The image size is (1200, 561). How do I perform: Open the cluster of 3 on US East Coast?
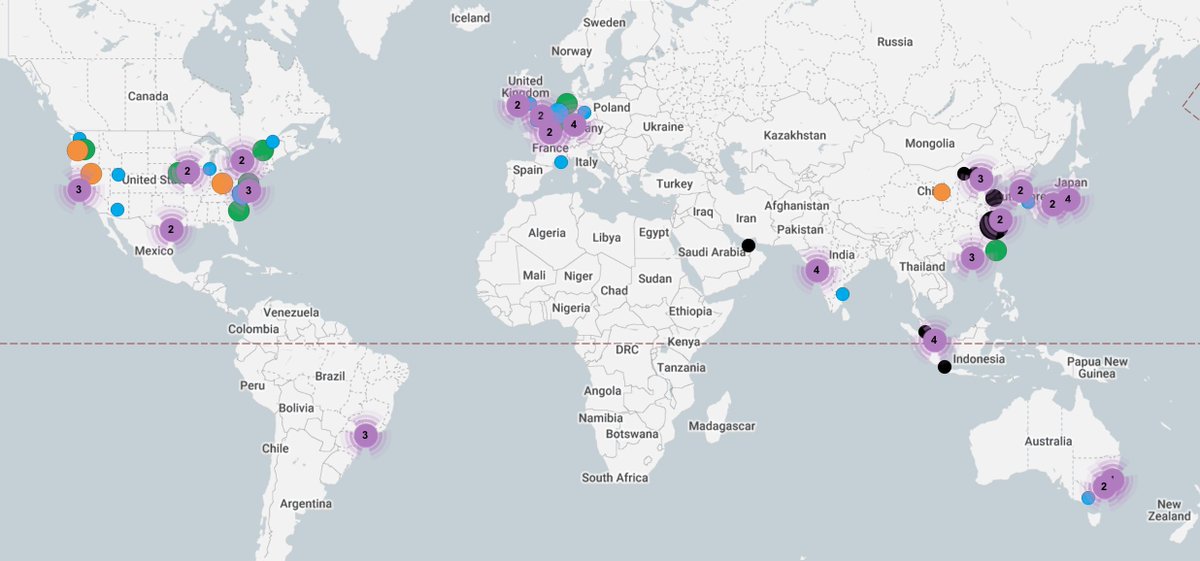coord(248,190)
